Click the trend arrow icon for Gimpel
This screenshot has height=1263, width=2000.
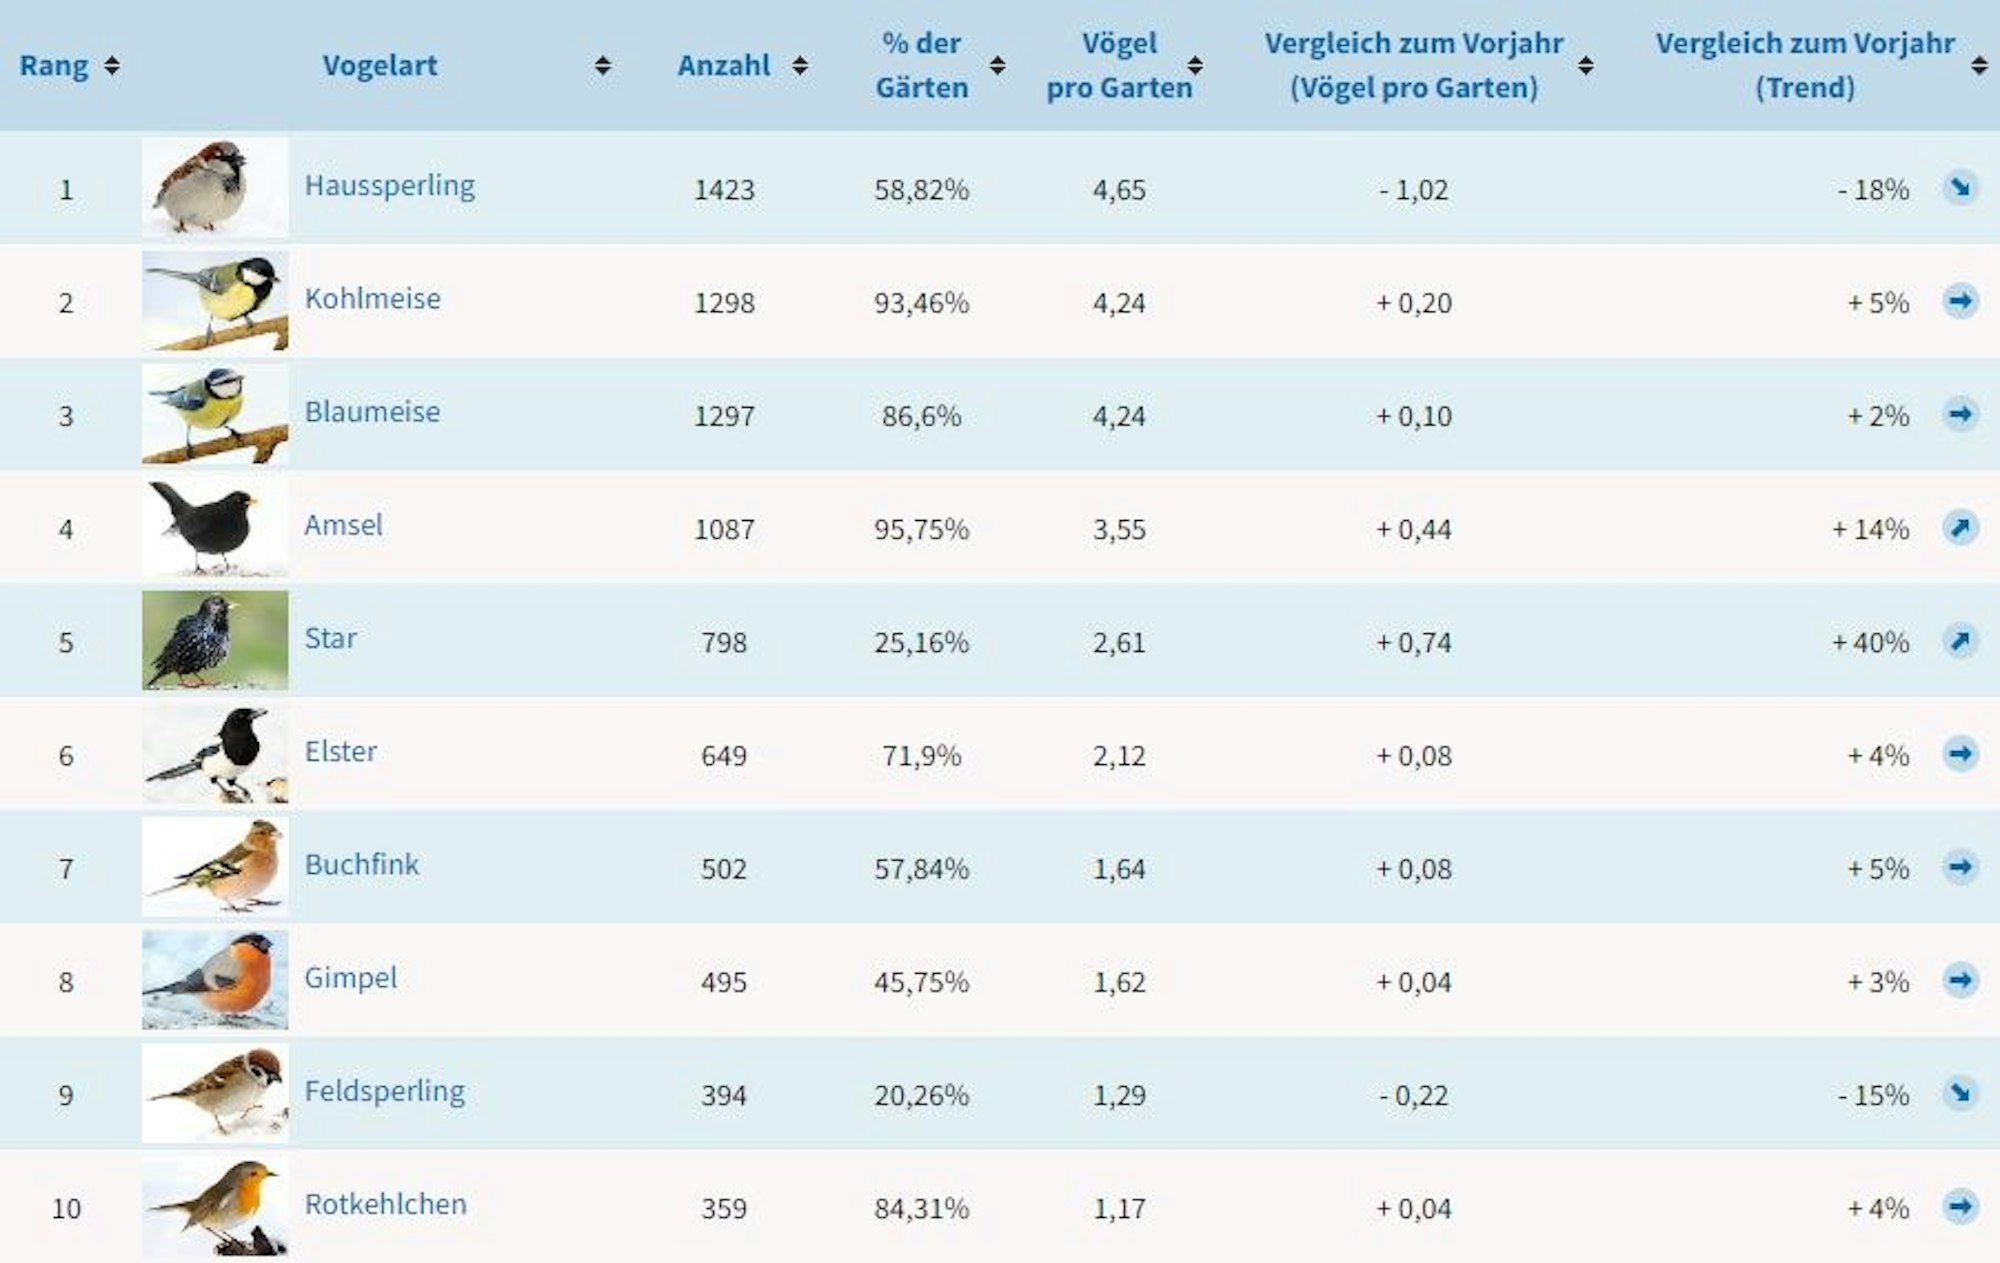tap(1960, 980)
